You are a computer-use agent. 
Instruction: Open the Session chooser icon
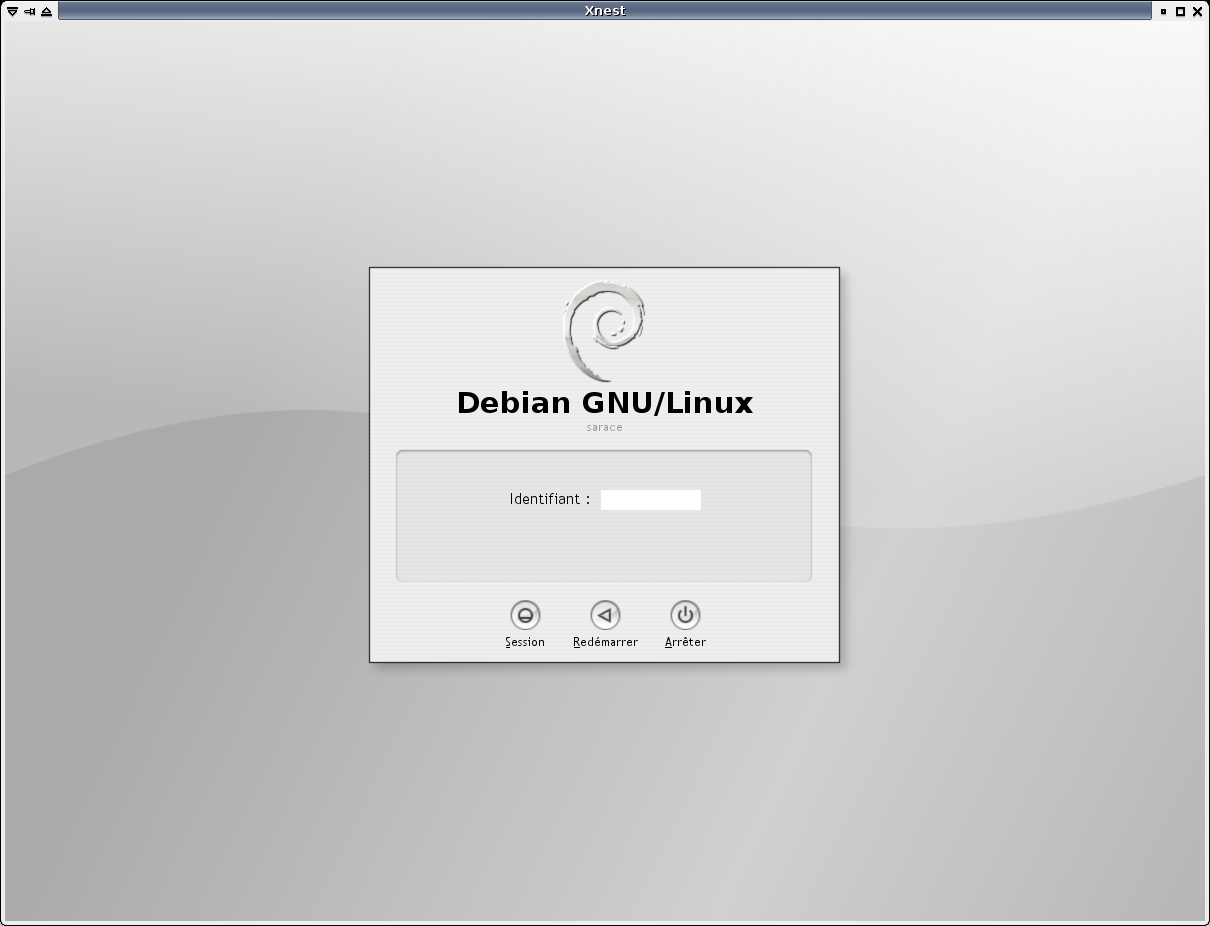point(525,615)
